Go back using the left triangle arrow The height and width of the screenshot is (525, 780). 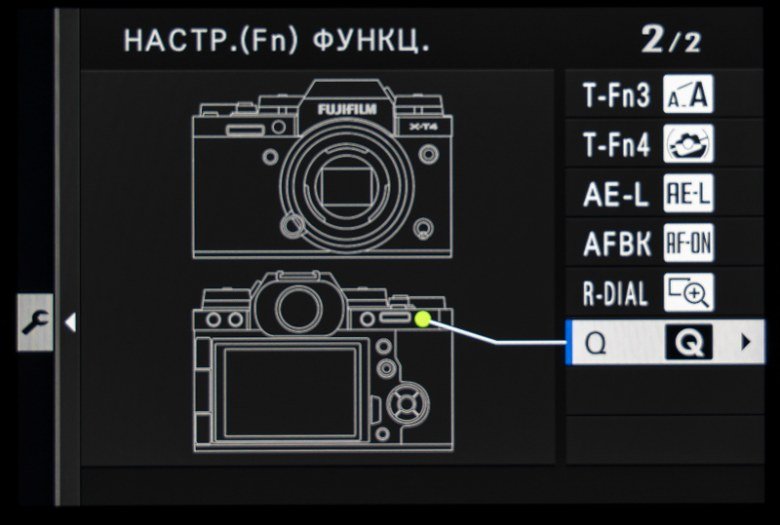coord(71,322)
